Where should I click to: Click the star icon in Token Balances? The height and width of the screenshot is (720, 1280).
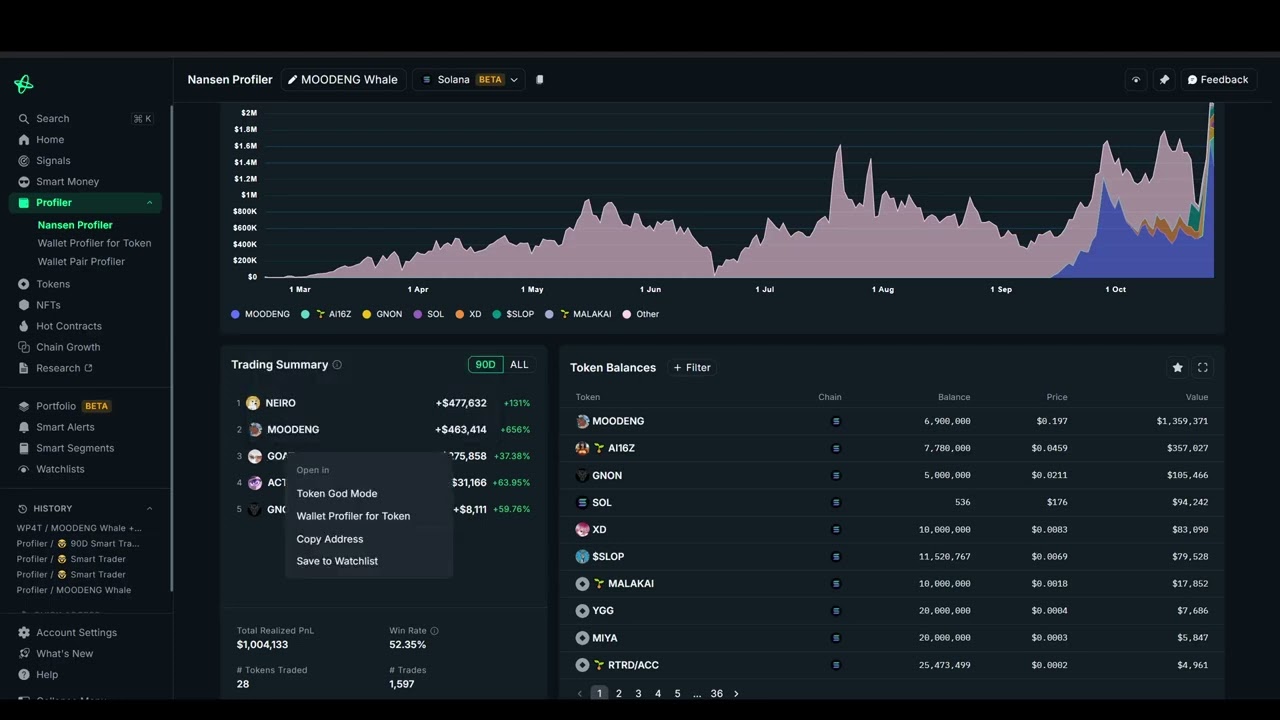click(1178, 368)
